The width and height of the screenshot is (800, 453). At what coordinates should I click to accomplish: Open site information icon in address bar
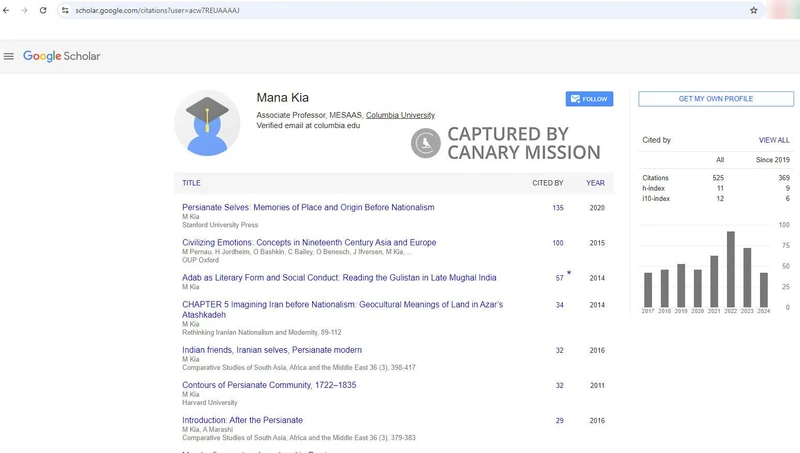tap(65, 10)
